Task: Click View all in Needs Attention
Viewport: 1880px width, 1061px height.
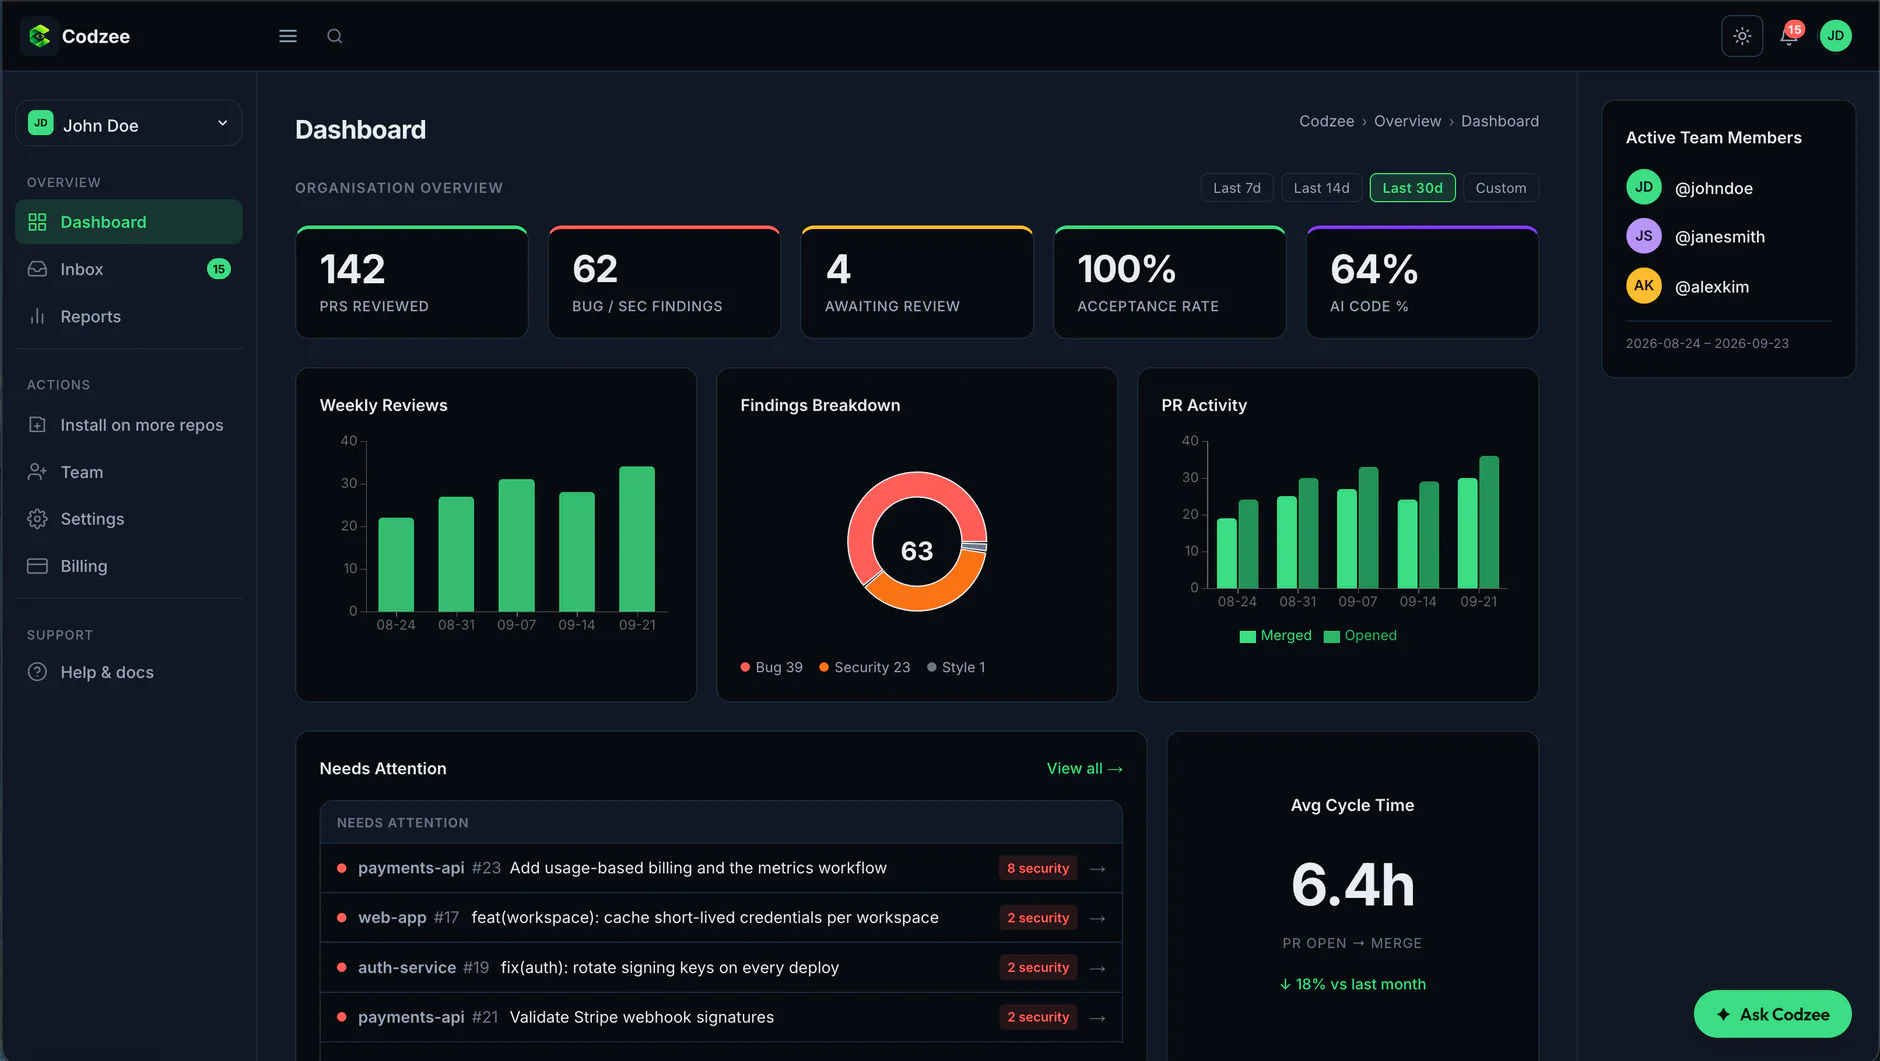Action: pyautogui.click(x=1084, y=768)
